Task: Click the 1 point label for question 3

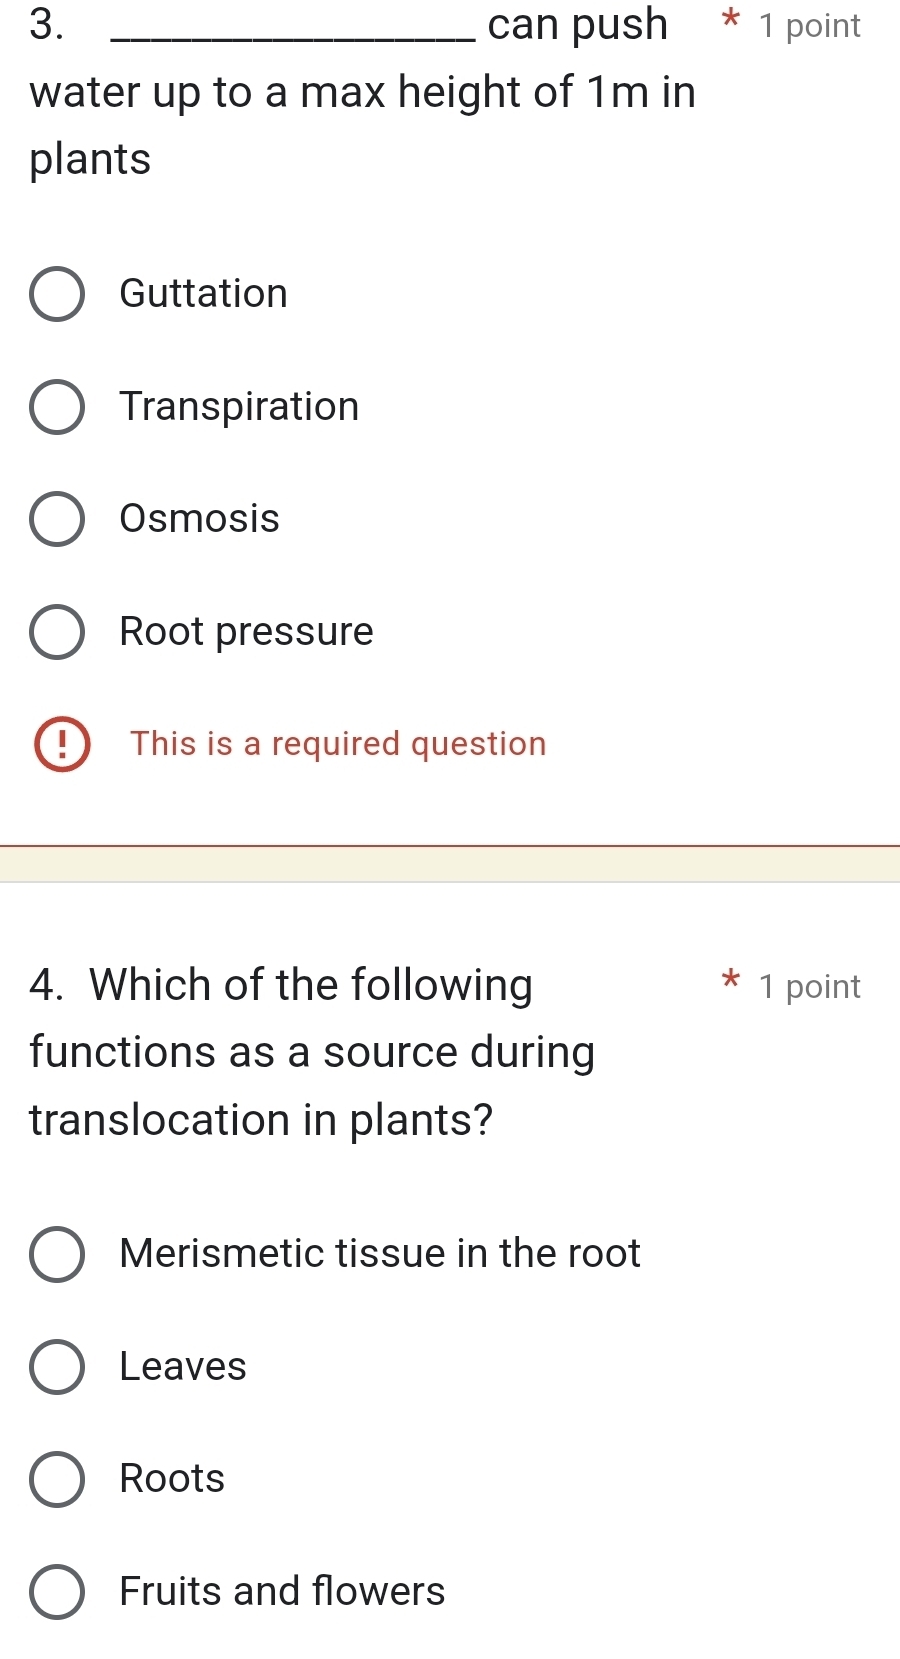Action: (x=810, y=25)
